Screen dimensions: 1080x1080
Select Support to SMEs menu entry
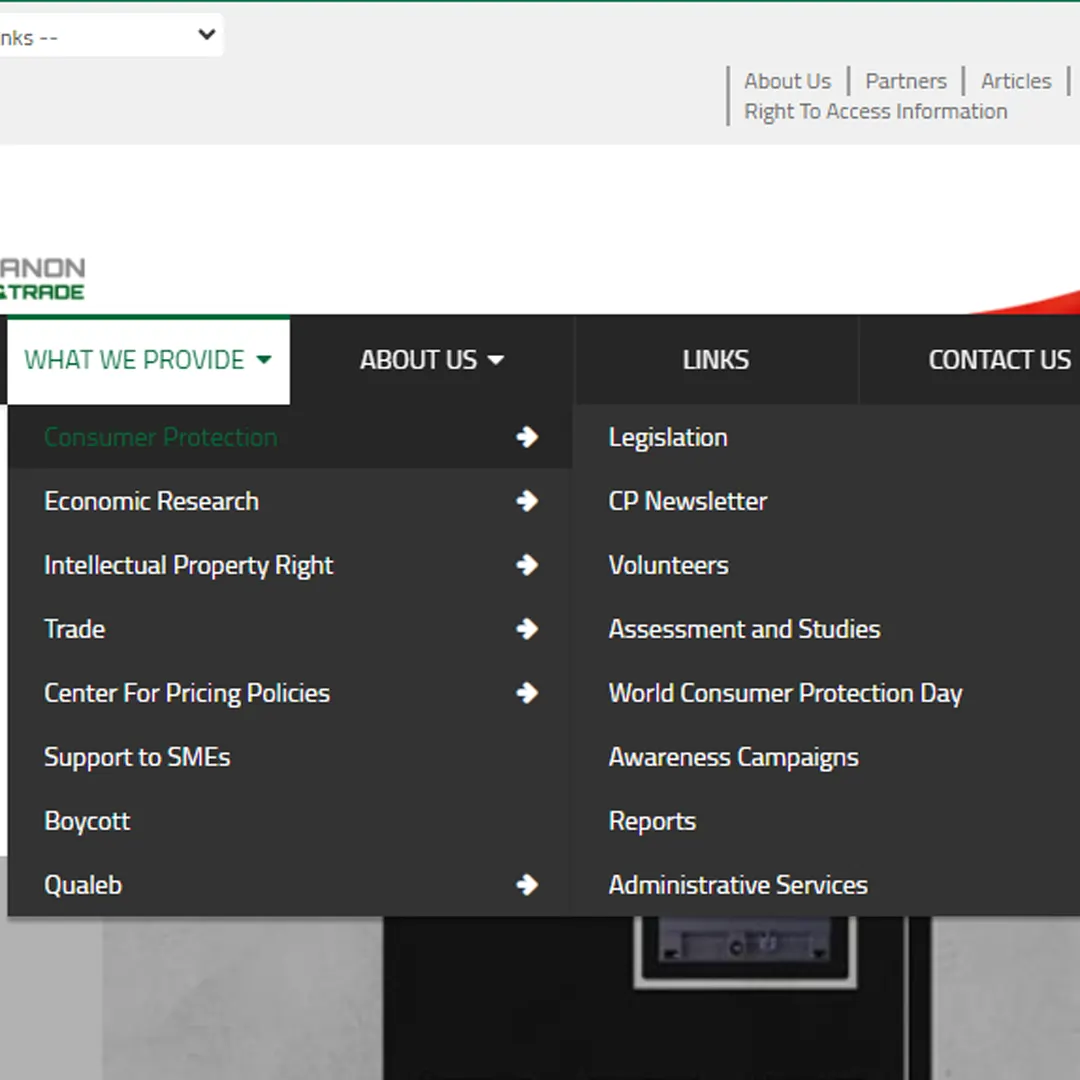click(x=137, y=757)
